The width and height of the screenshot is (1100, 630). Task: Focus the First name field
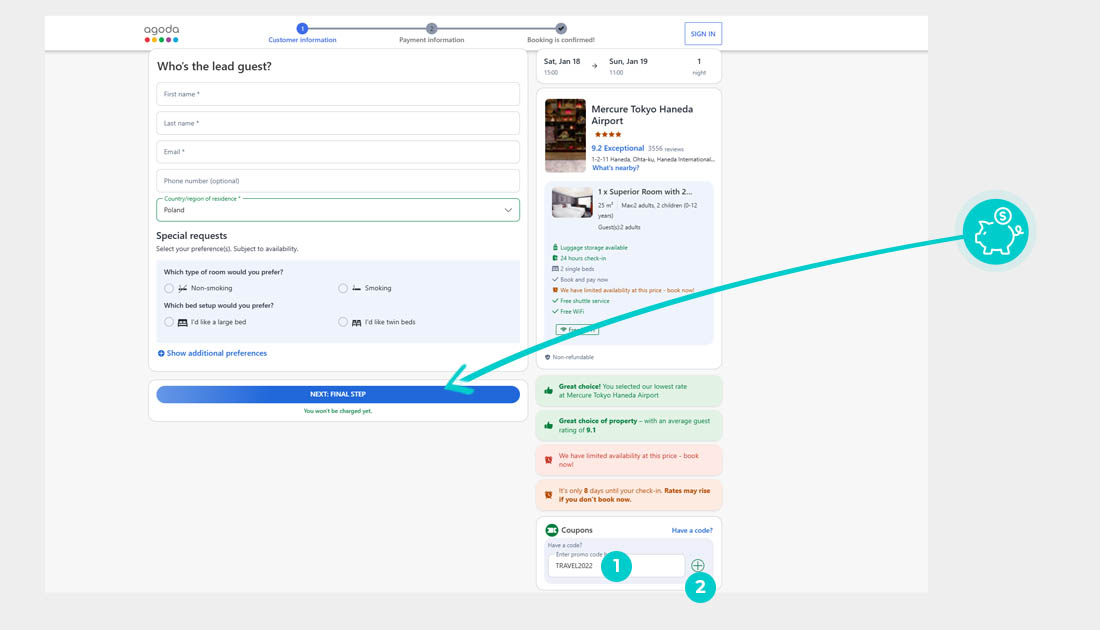[x=338, y=94]
